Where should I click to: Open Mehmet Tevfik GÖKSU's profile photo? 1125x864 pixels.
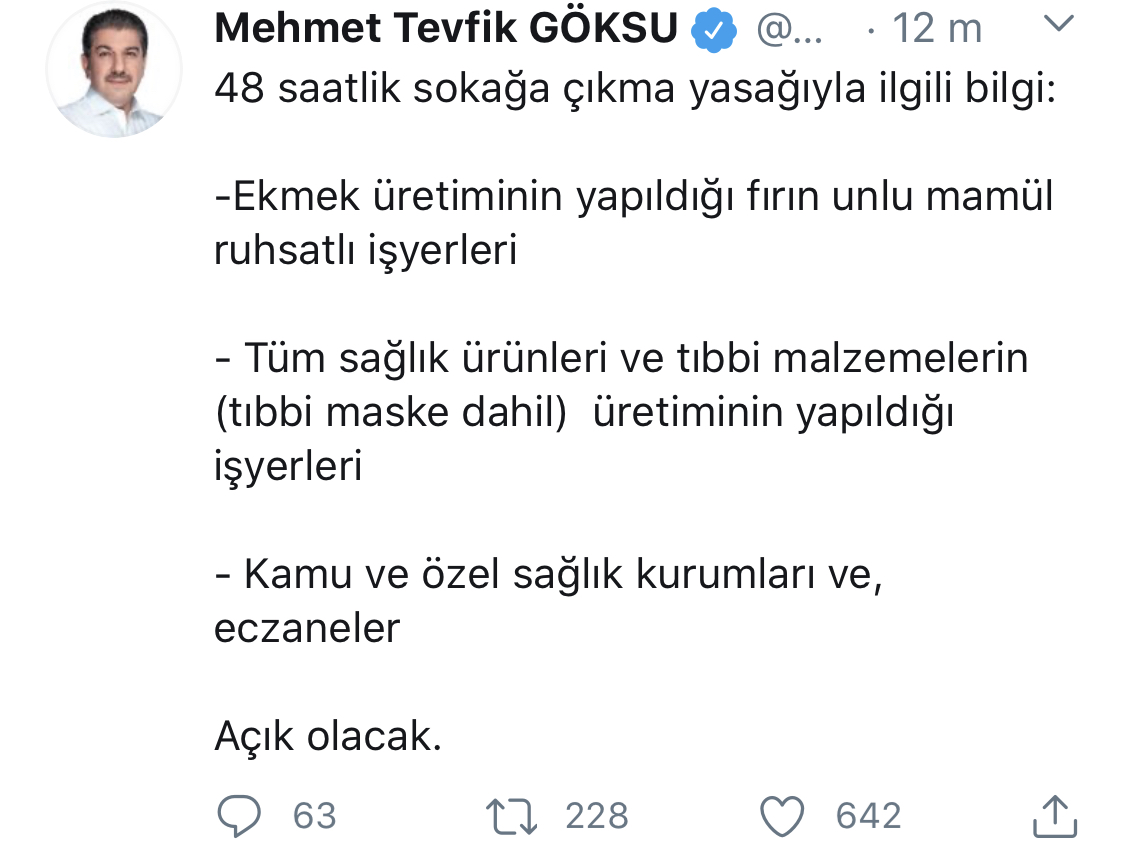(114, 70)
